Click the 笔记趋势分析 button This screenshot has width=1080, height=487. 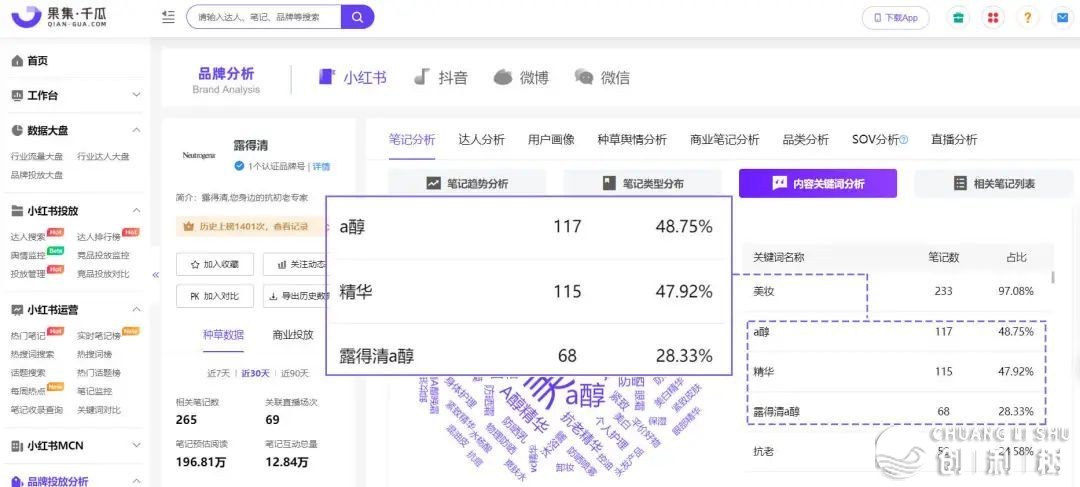point(467,183)
